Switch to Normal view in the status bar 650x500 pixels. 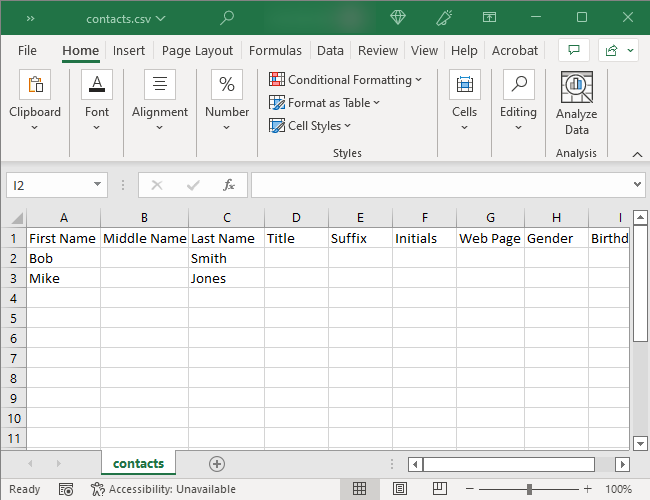click(x=360, y=489)
